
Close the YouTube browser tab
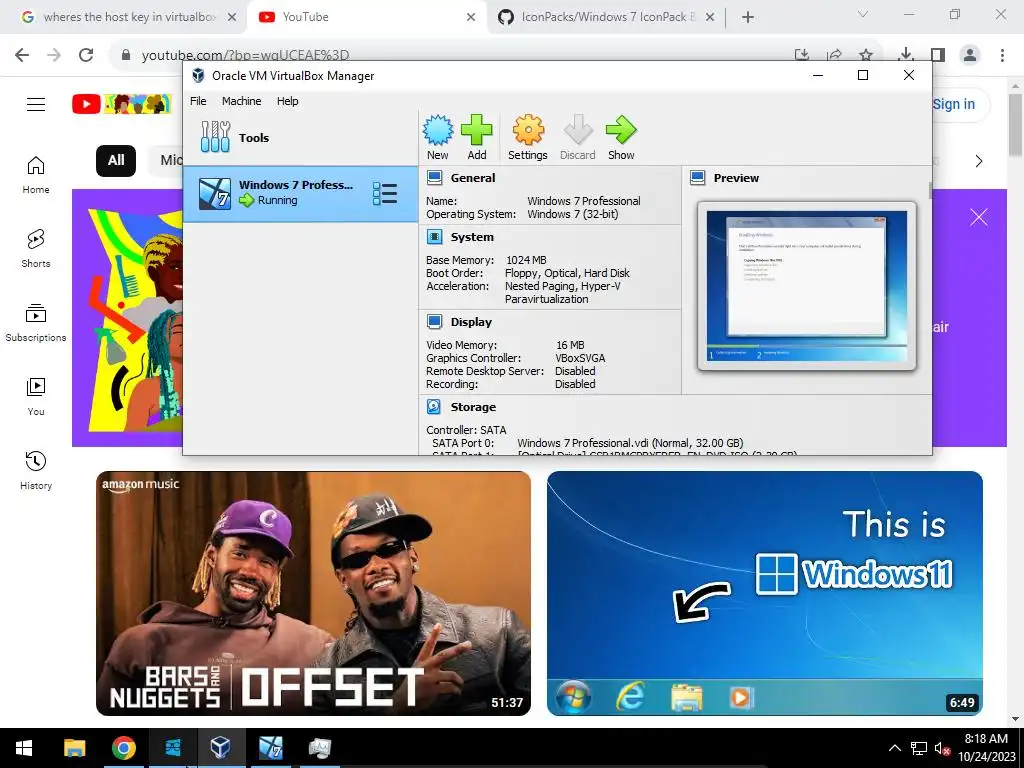click(471, 17)
